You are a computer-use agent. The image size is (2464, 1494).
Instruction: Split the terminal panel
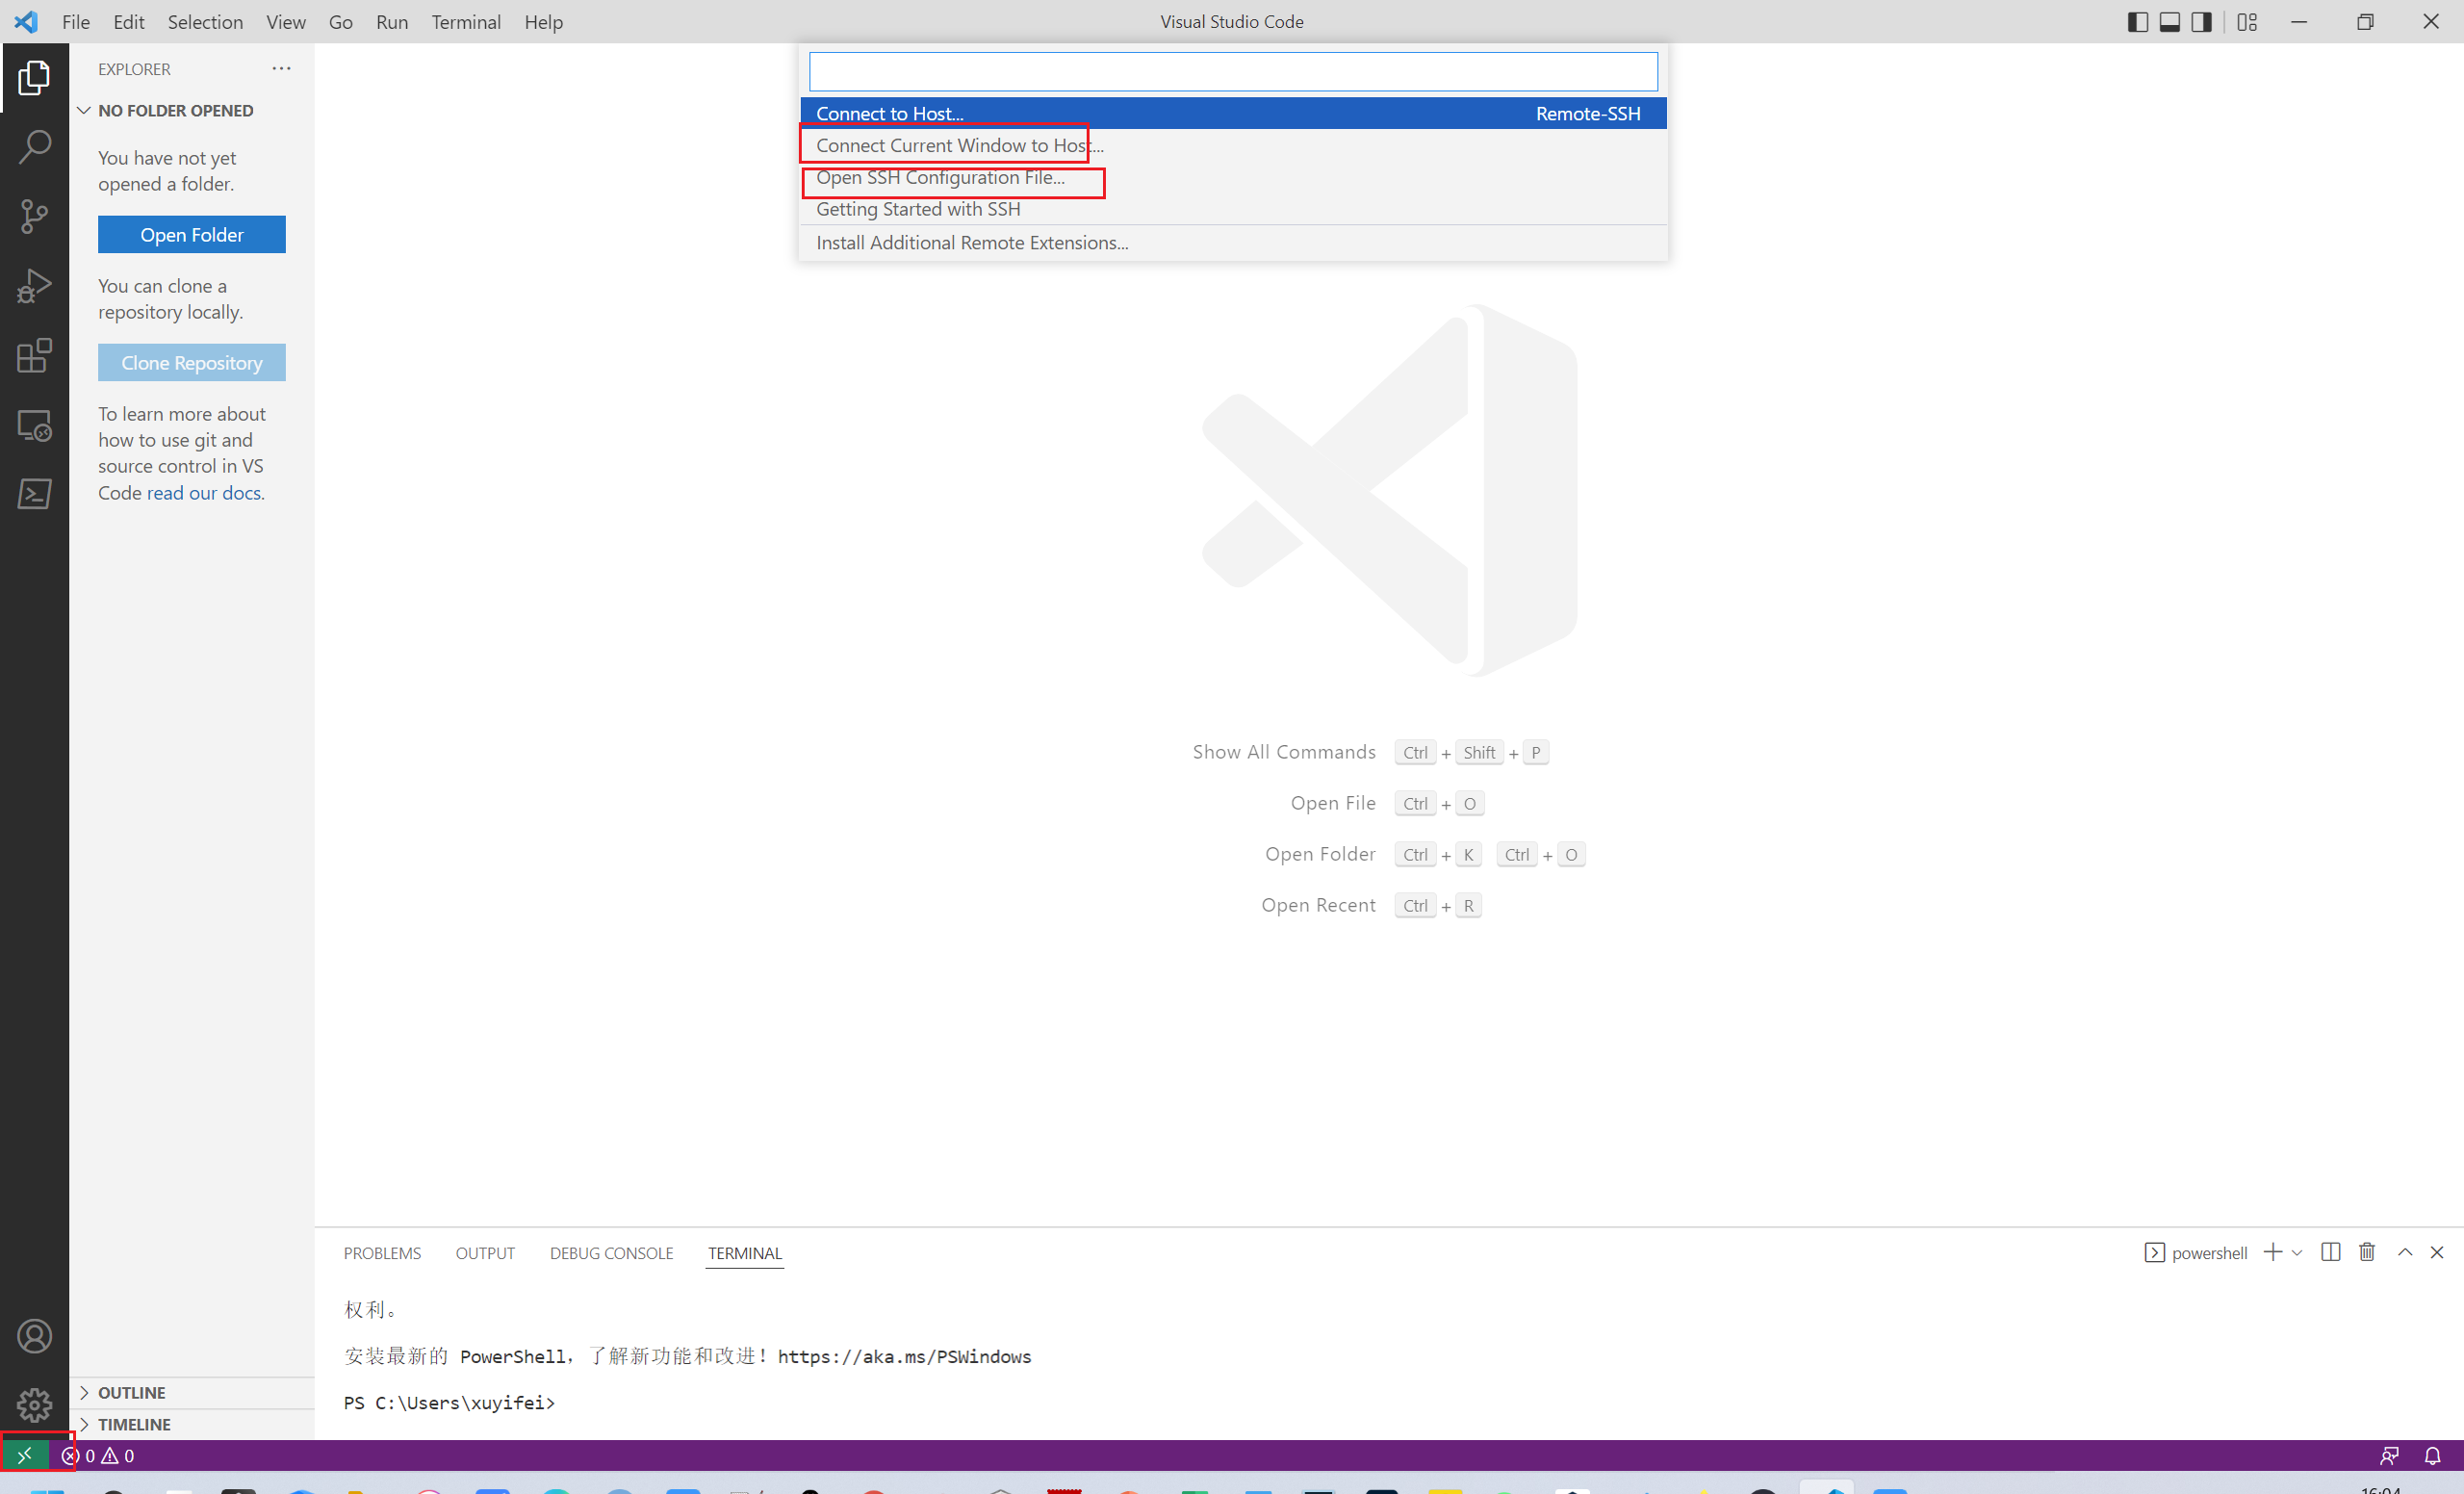(2330, 1252)
